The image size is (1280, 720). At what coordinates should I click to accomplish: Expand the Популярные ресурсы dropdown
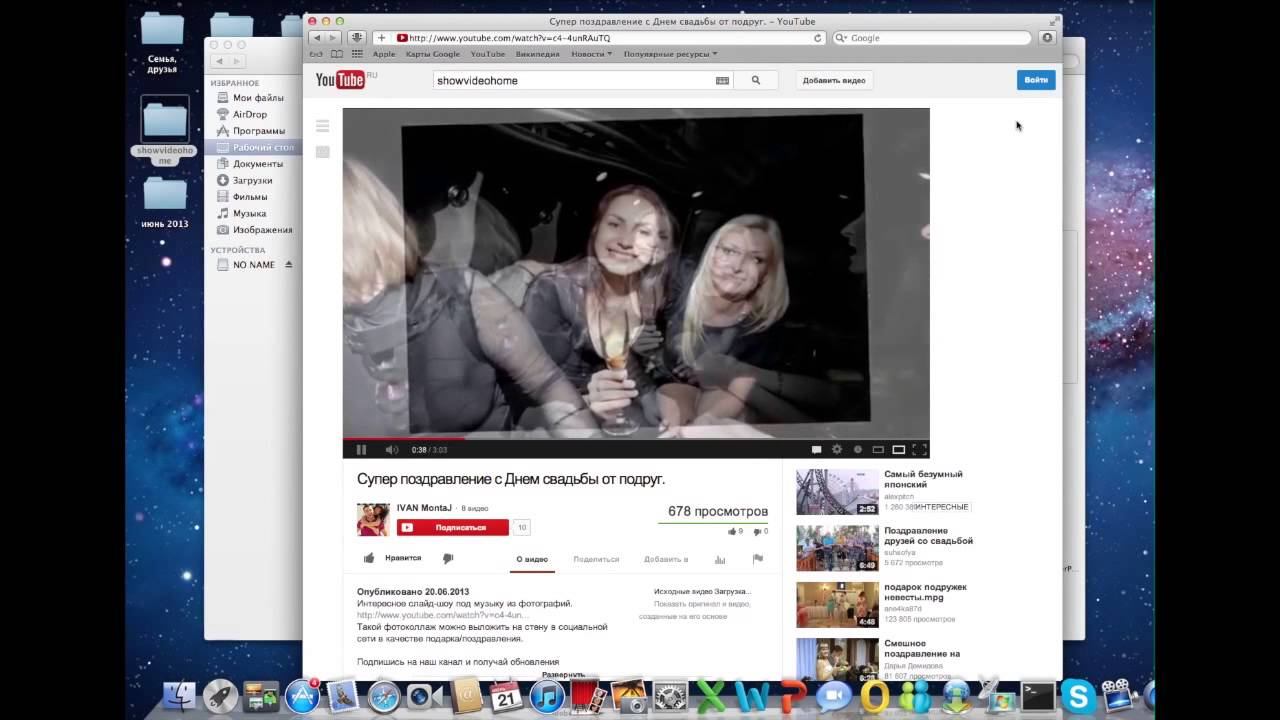point(670,54)
